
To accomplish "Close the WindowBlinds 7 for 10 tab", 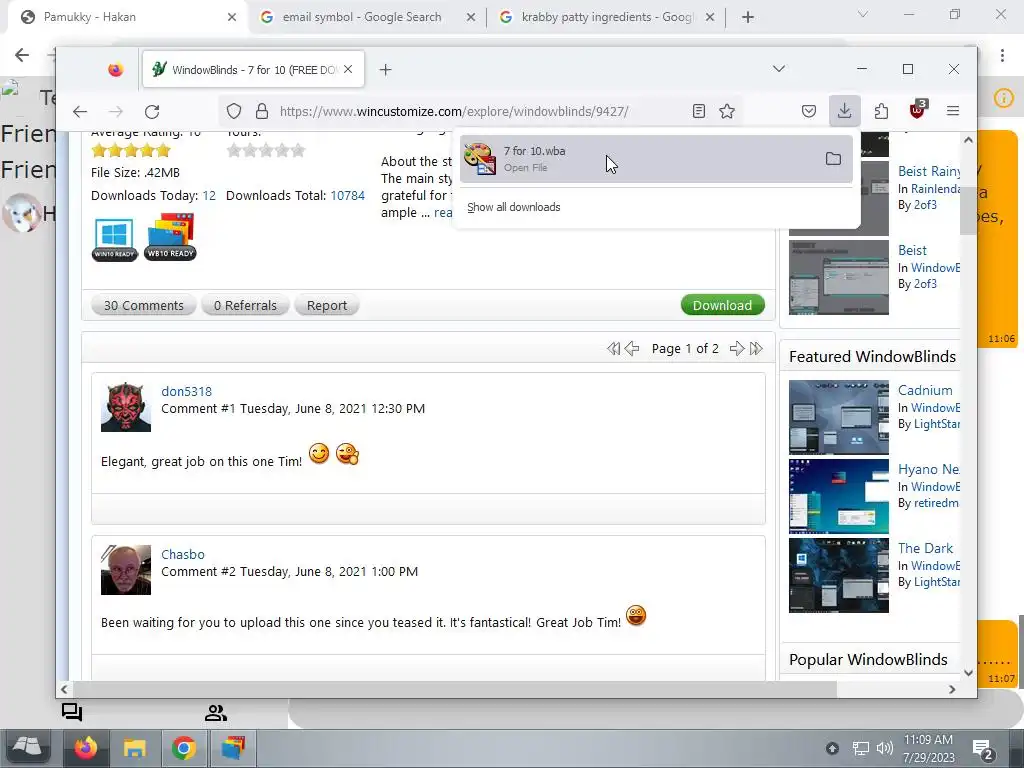I will 348,69.
